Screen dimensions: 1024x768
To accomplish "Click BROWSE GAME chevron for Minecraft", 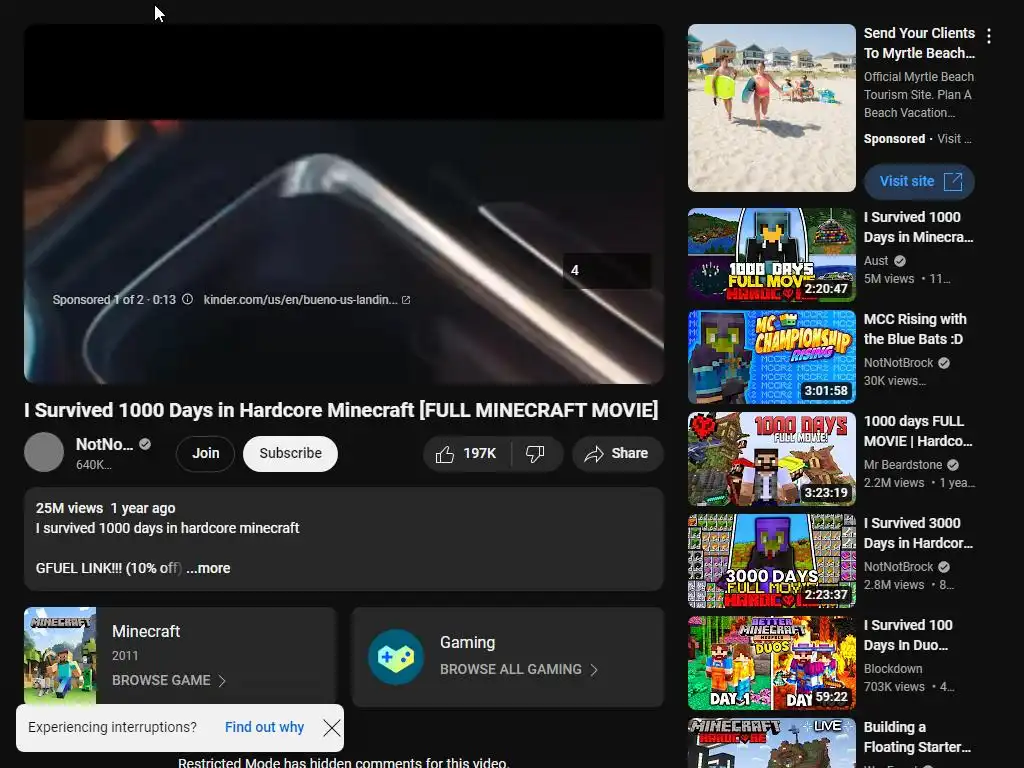I will click(x=222, y=680).
